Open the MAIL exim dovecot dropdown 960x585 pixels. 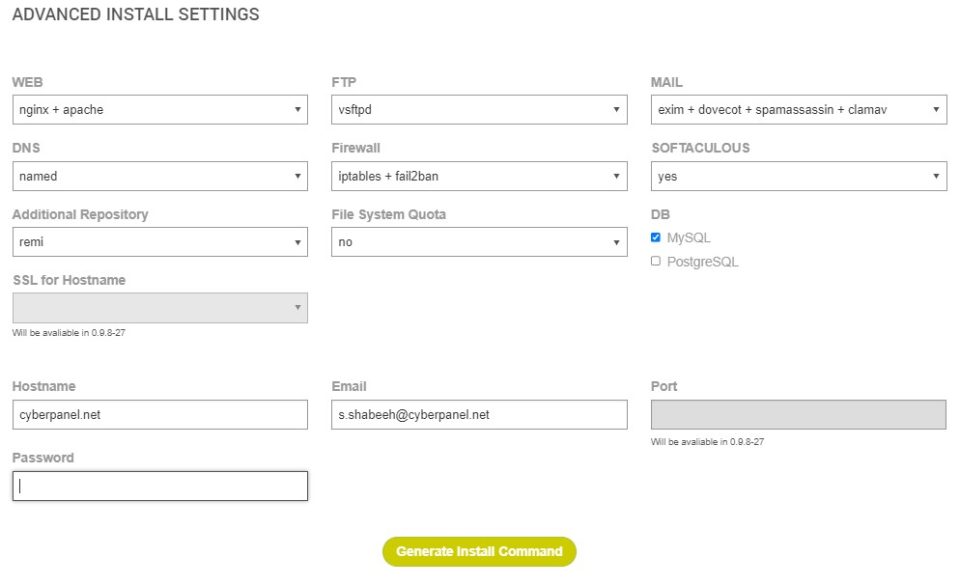point(799,110)
